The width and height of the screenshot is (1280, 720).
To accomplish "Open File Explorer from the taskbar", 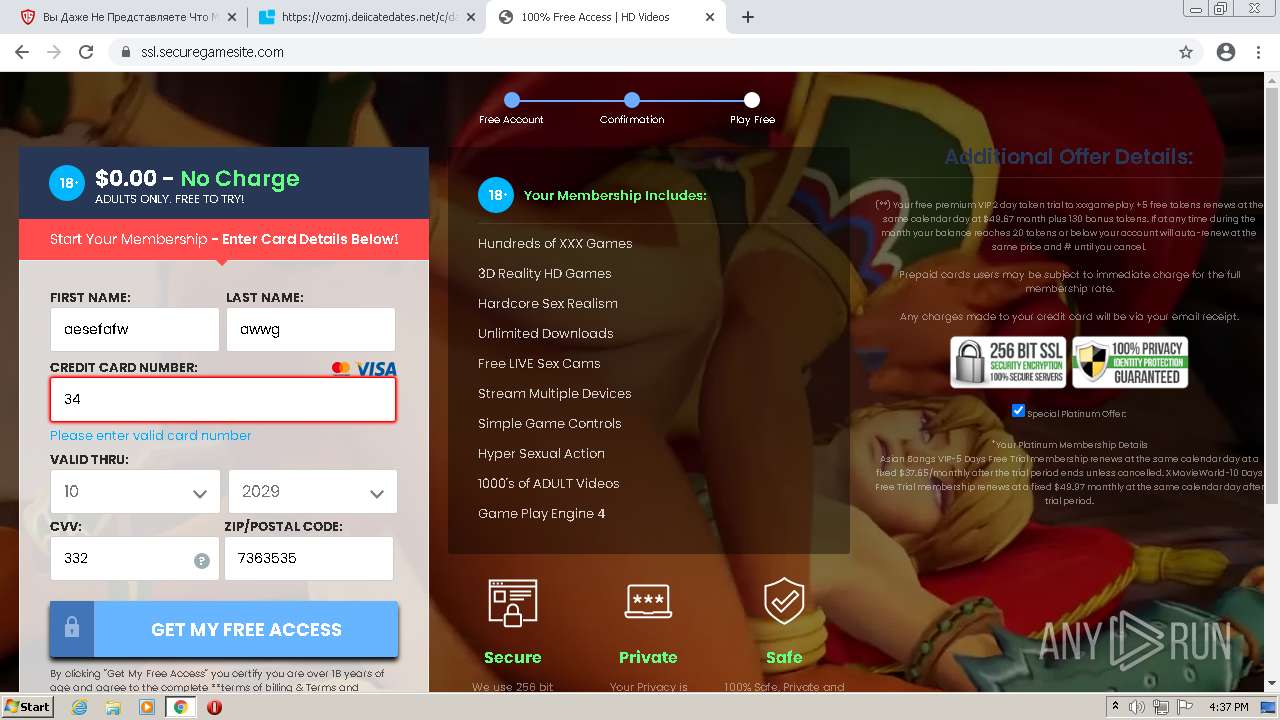I will (x=113, y=707).
